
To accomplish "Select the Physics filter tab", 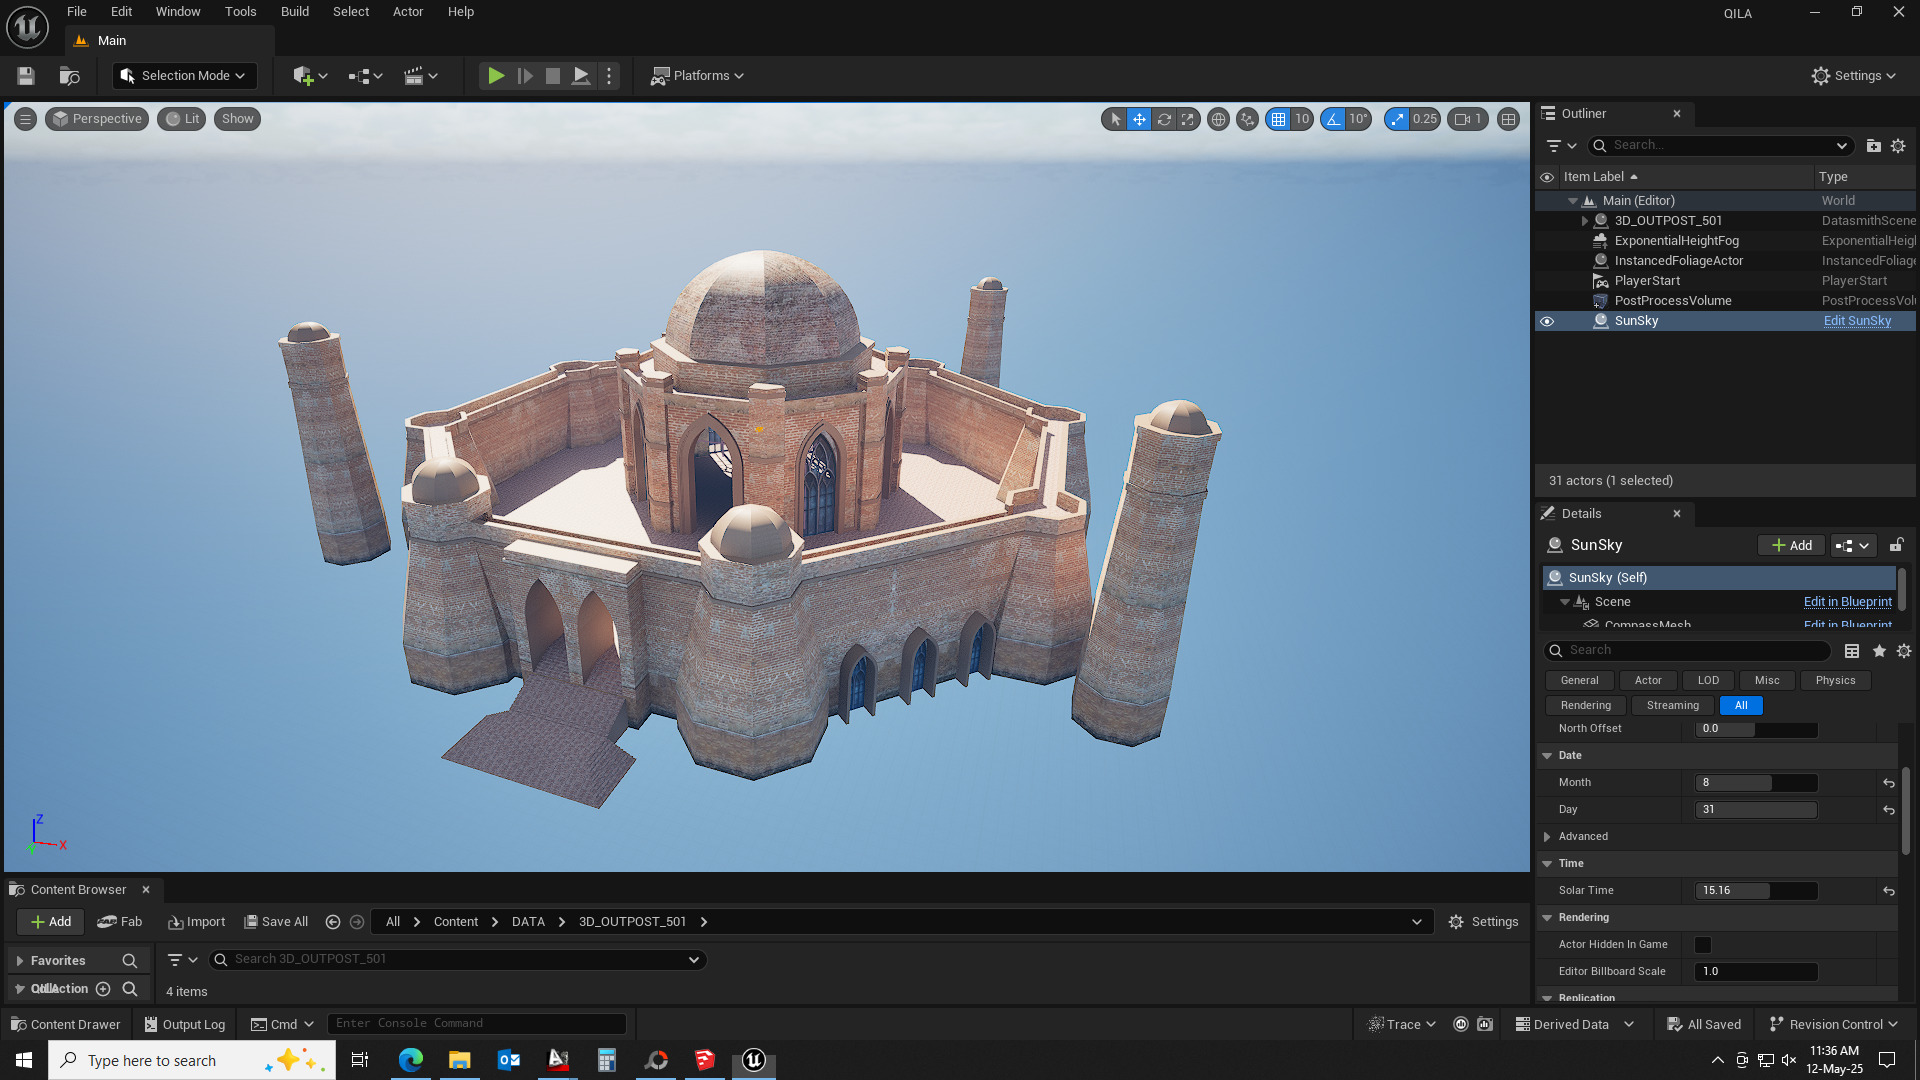I will pyautogui.click(x=1835, y=680).
